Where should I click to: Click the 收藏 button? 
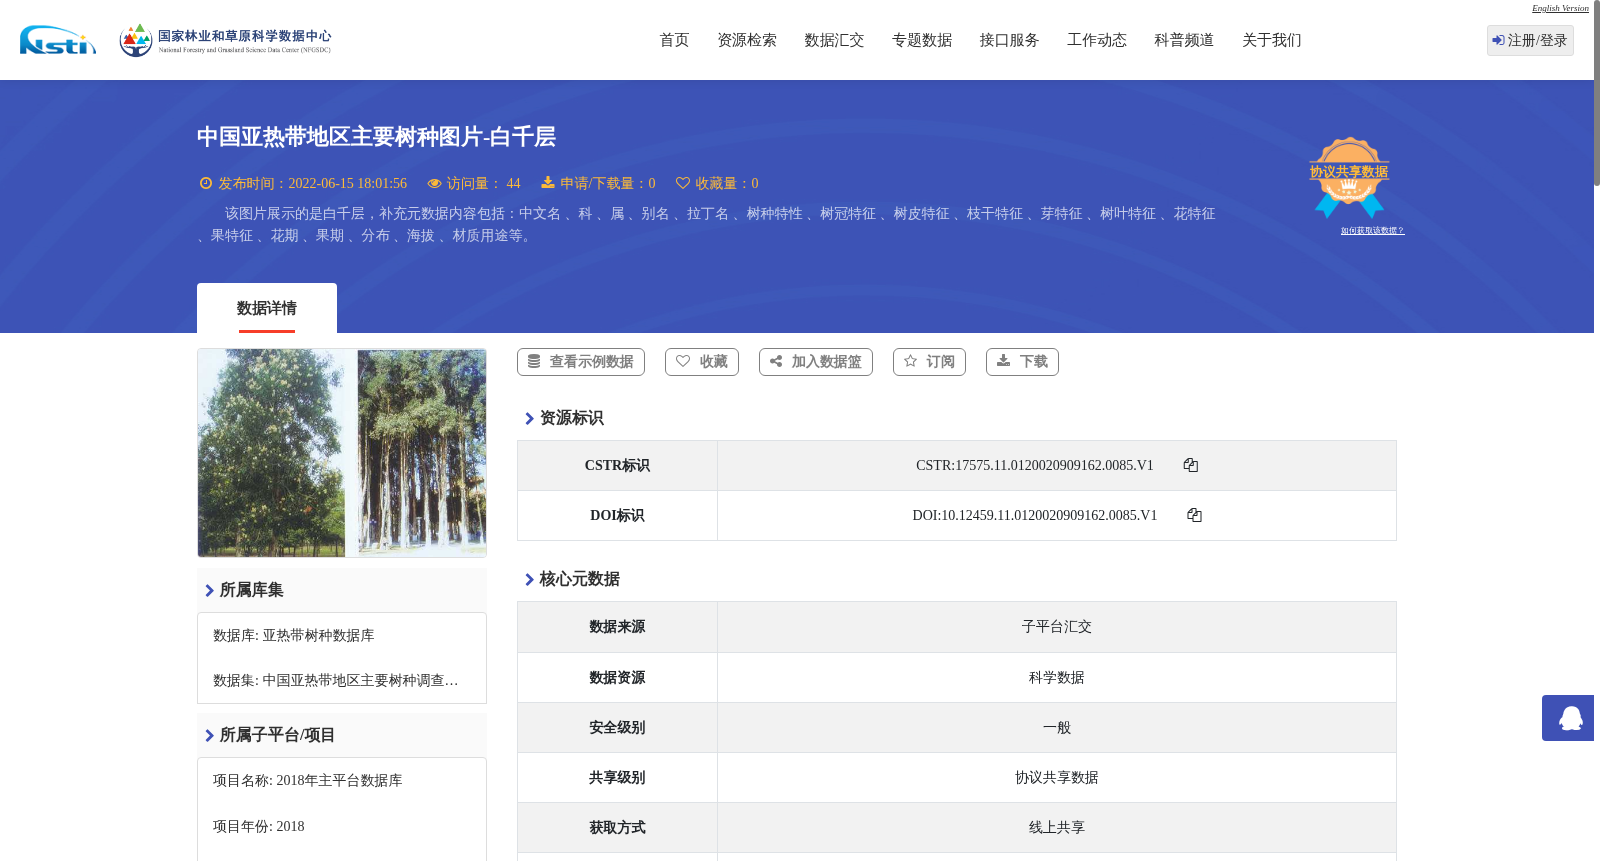pyautogui.click(x=702, y=362)
